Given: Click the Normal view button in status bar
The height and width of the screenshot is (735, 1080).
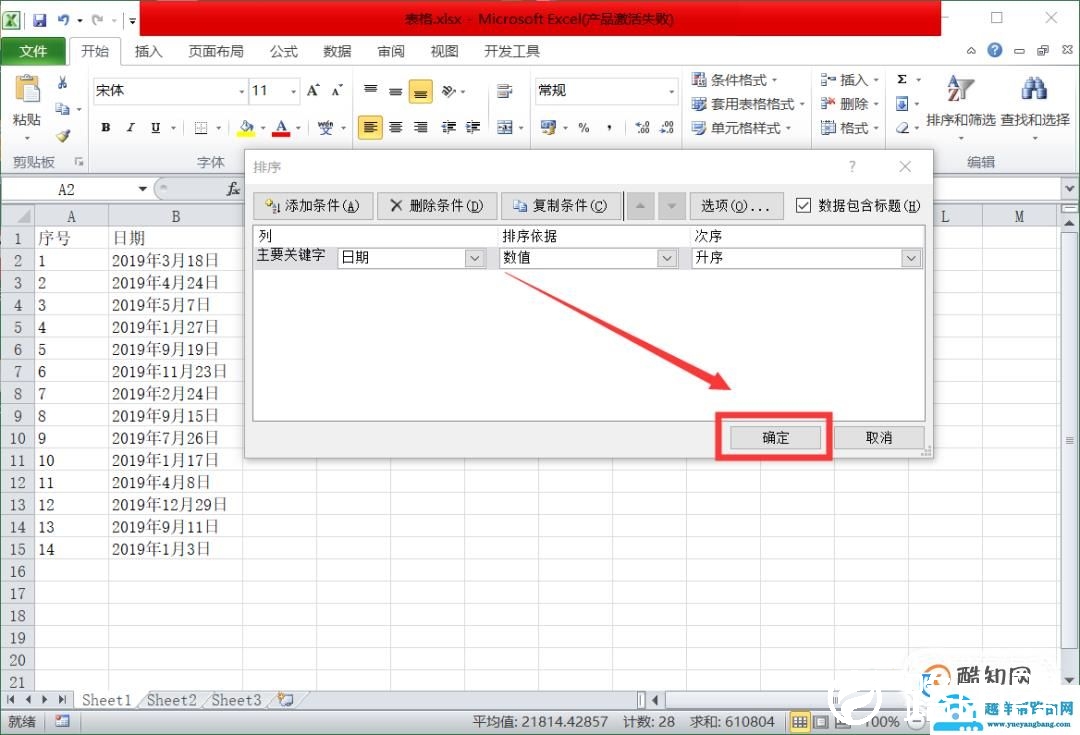Looking at the screenshot, I should point(800,722).
